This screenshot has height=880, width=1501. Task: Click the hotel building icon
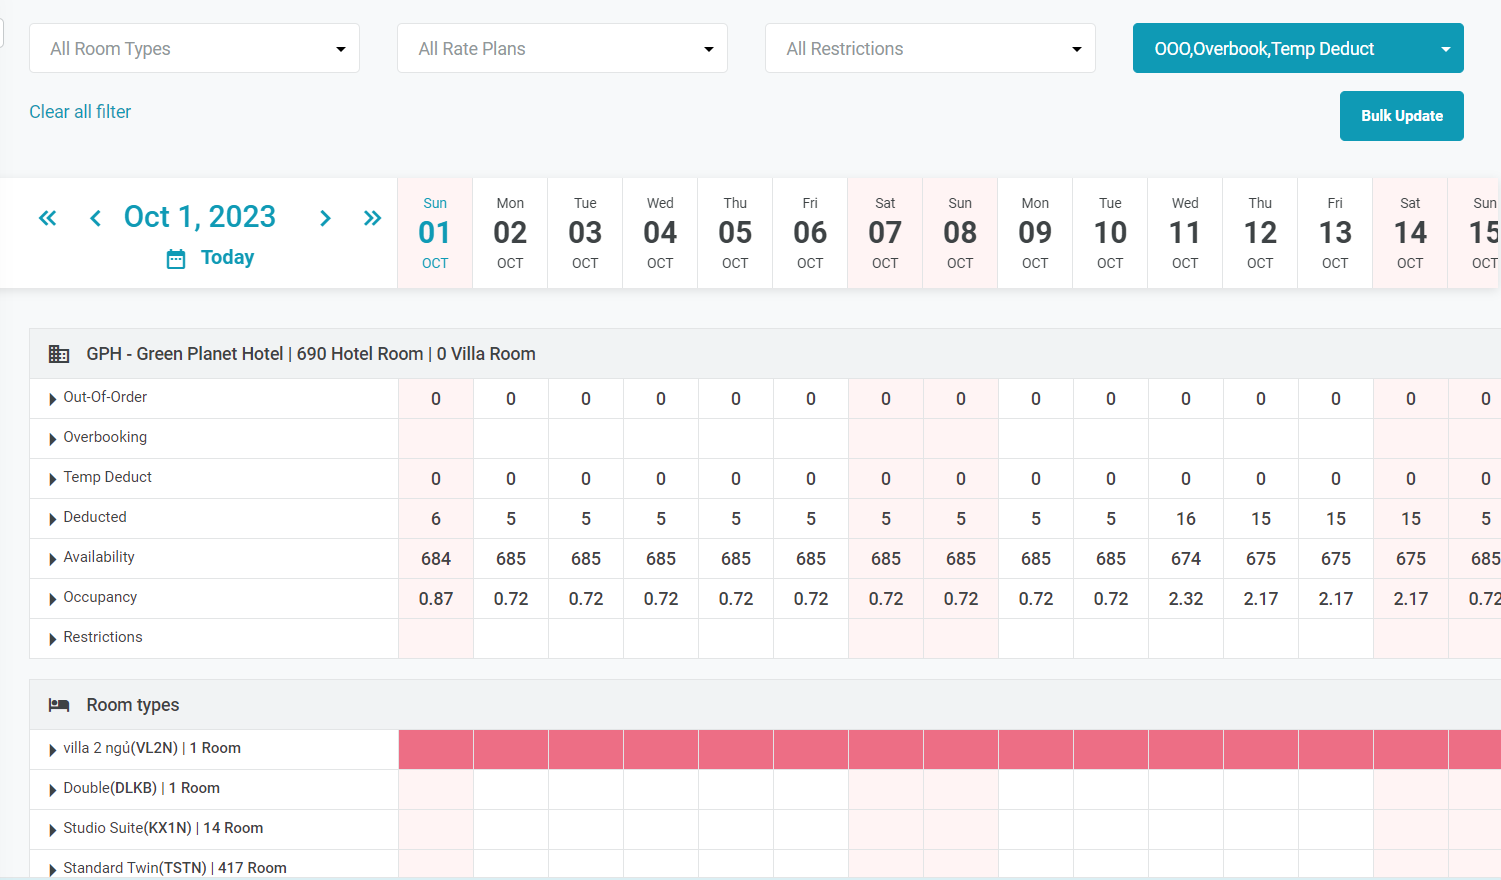click(x=59, y=354)
